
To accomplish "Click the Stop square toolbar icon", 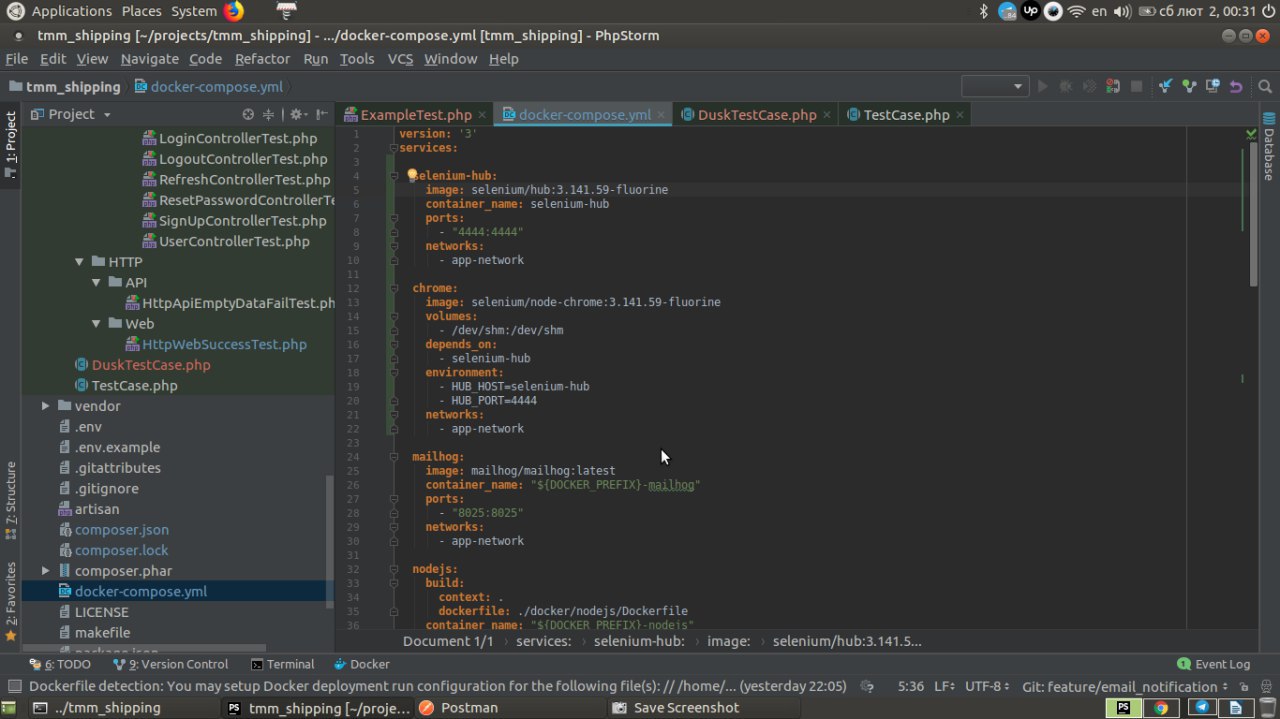I will [x=1136, y=87].
